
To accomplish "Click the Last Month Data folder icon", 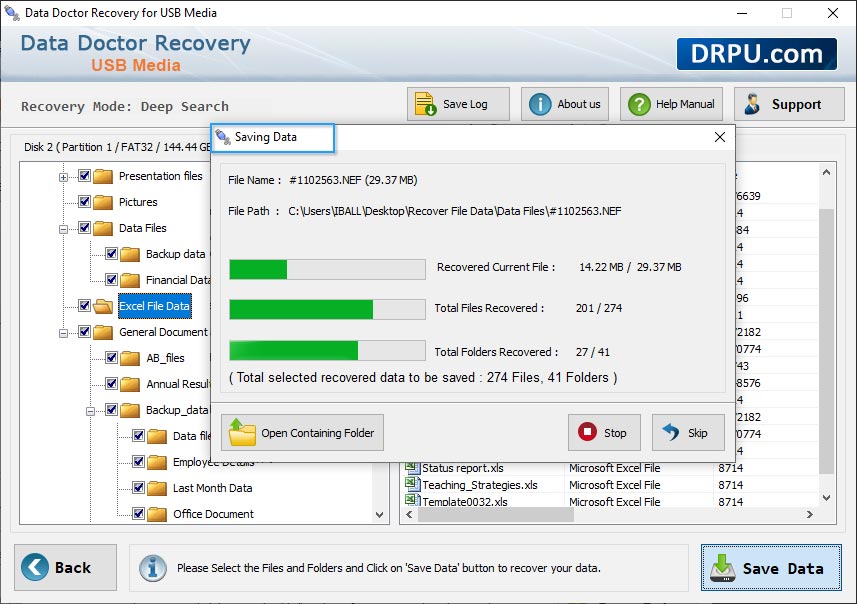I will pos(157,488).
